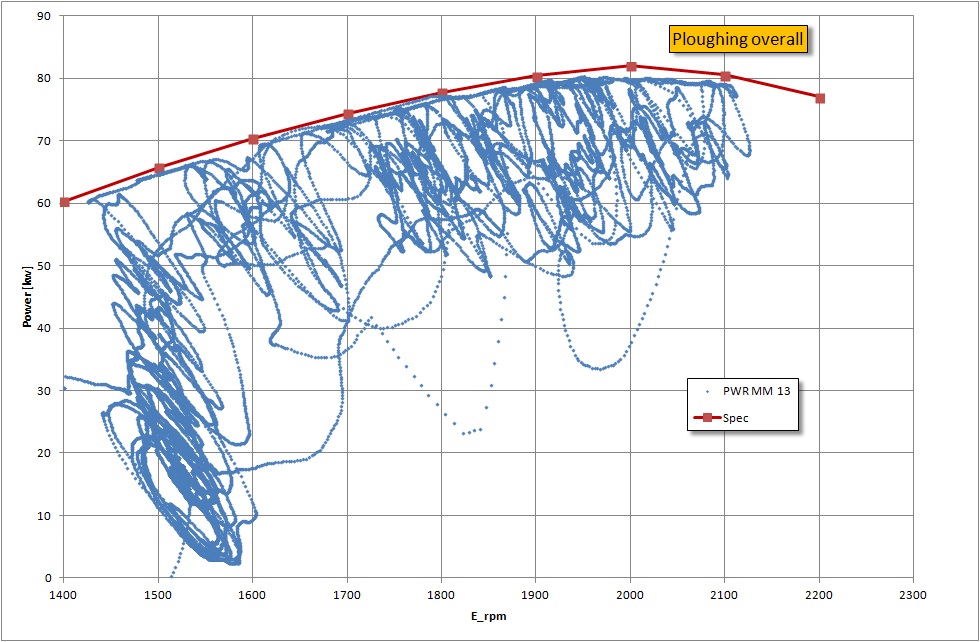Click the Spec marker at 2100 rpm
The image size is (980, 642).
[x=725, y=76]
